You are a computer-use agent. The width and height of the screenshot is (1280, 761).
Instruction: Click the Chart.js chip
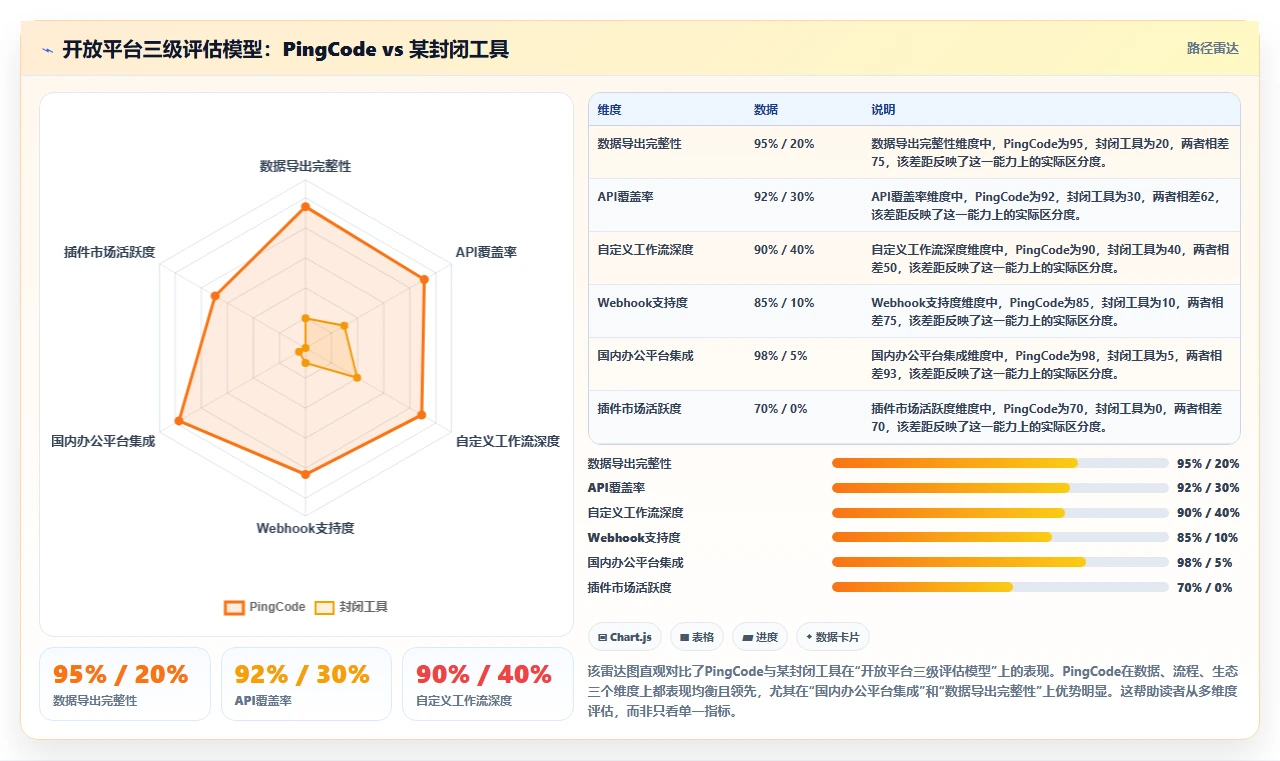click(x=625, y=637)
